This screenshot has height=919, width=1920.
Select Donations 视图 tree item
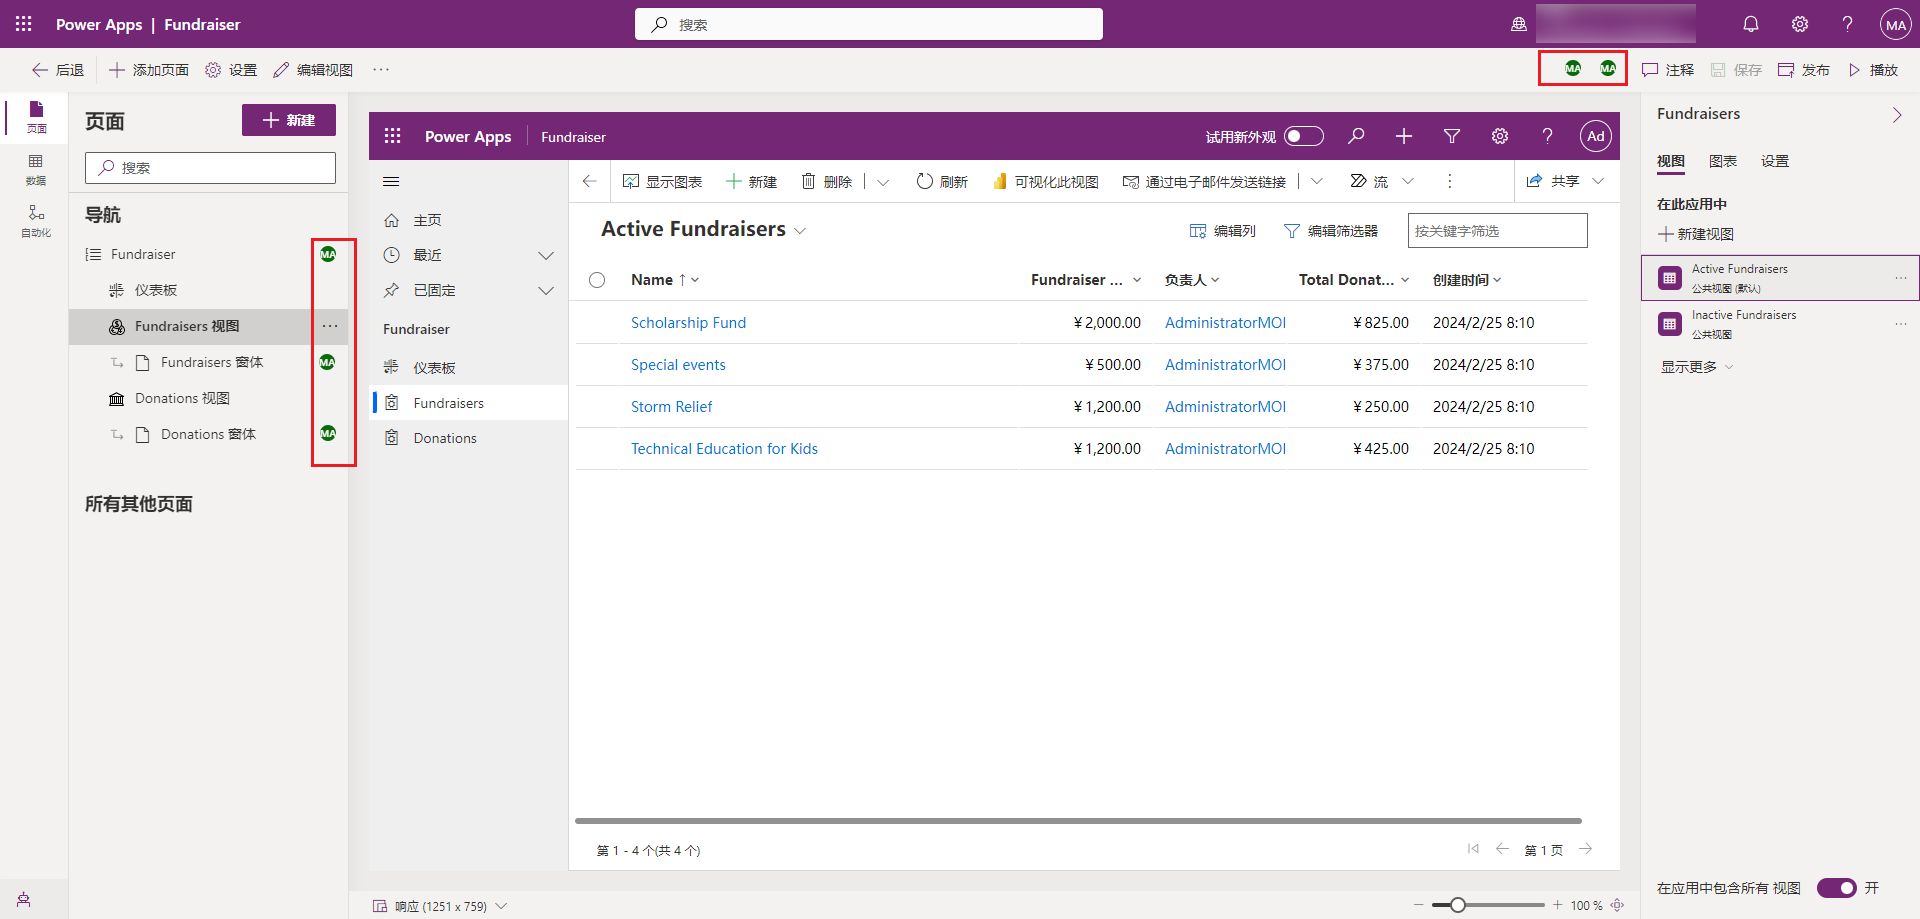click(x=183, y=398)
